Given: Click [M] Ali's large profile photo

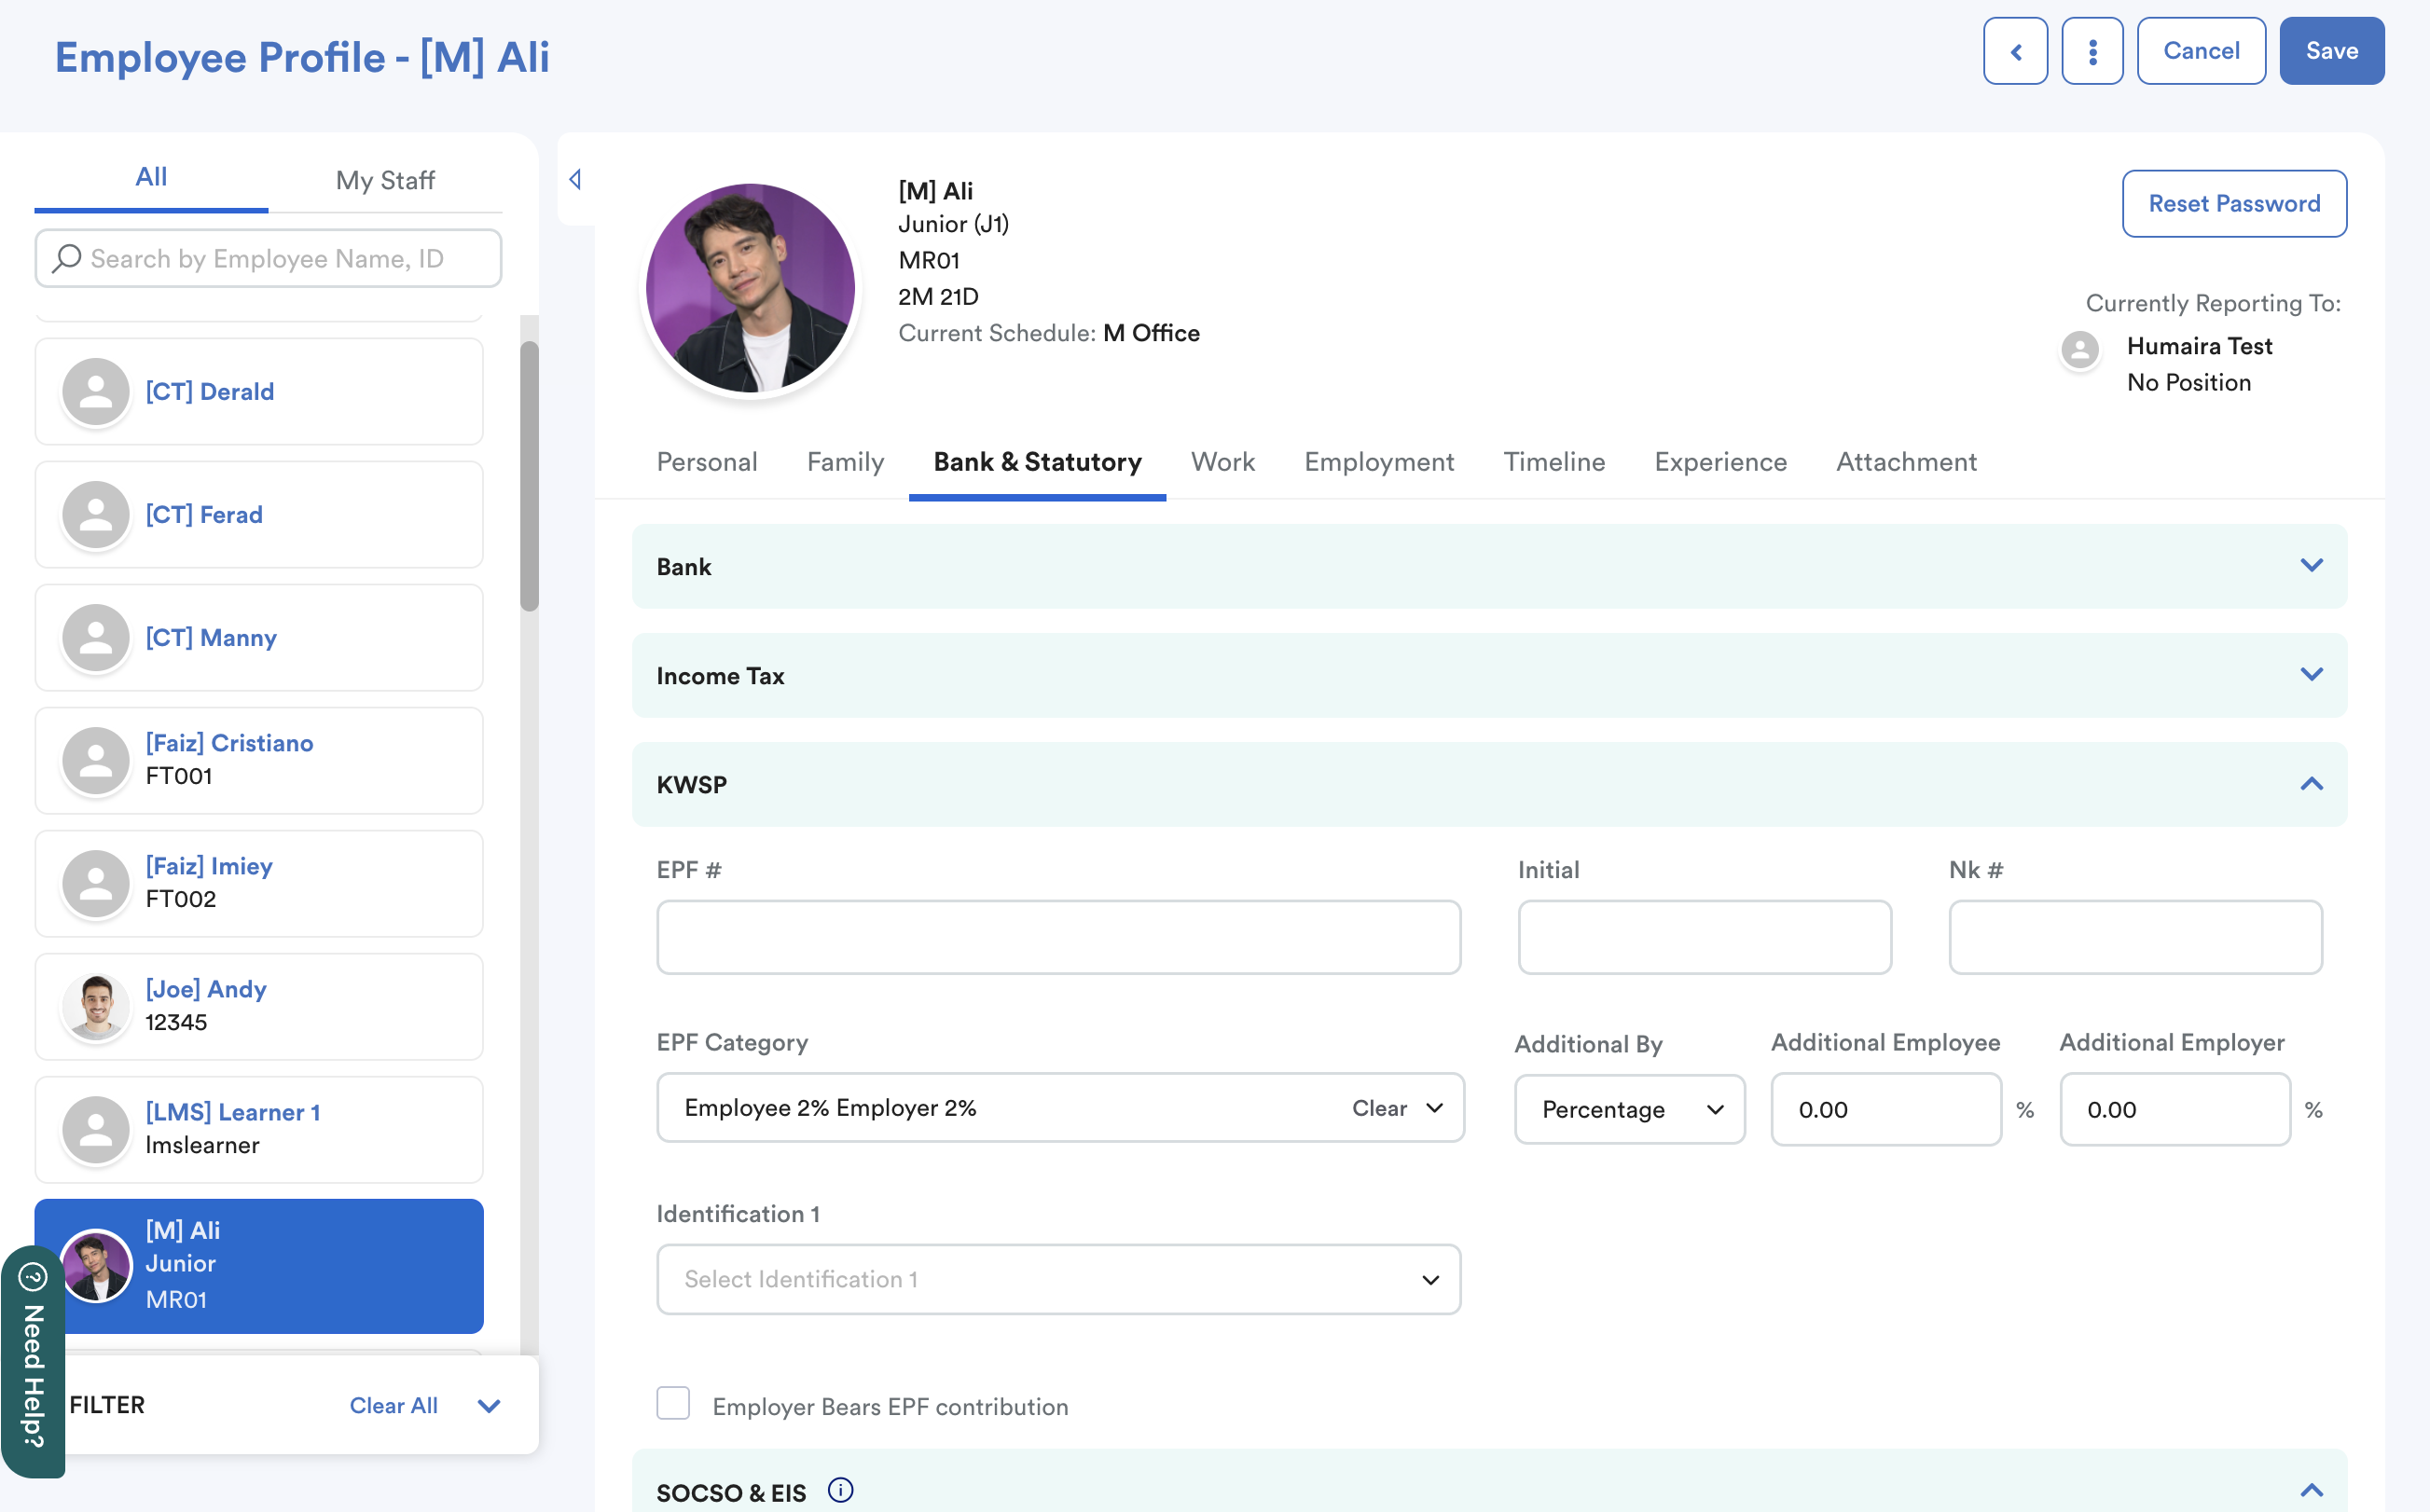Looking at the screenshot, I should click(x=750, y=288).
